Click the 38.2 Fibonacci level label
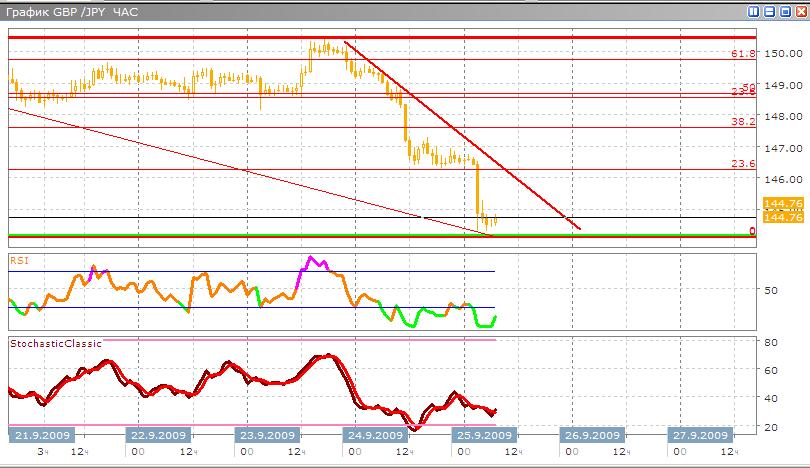810x468 pixels. [742, 121]
